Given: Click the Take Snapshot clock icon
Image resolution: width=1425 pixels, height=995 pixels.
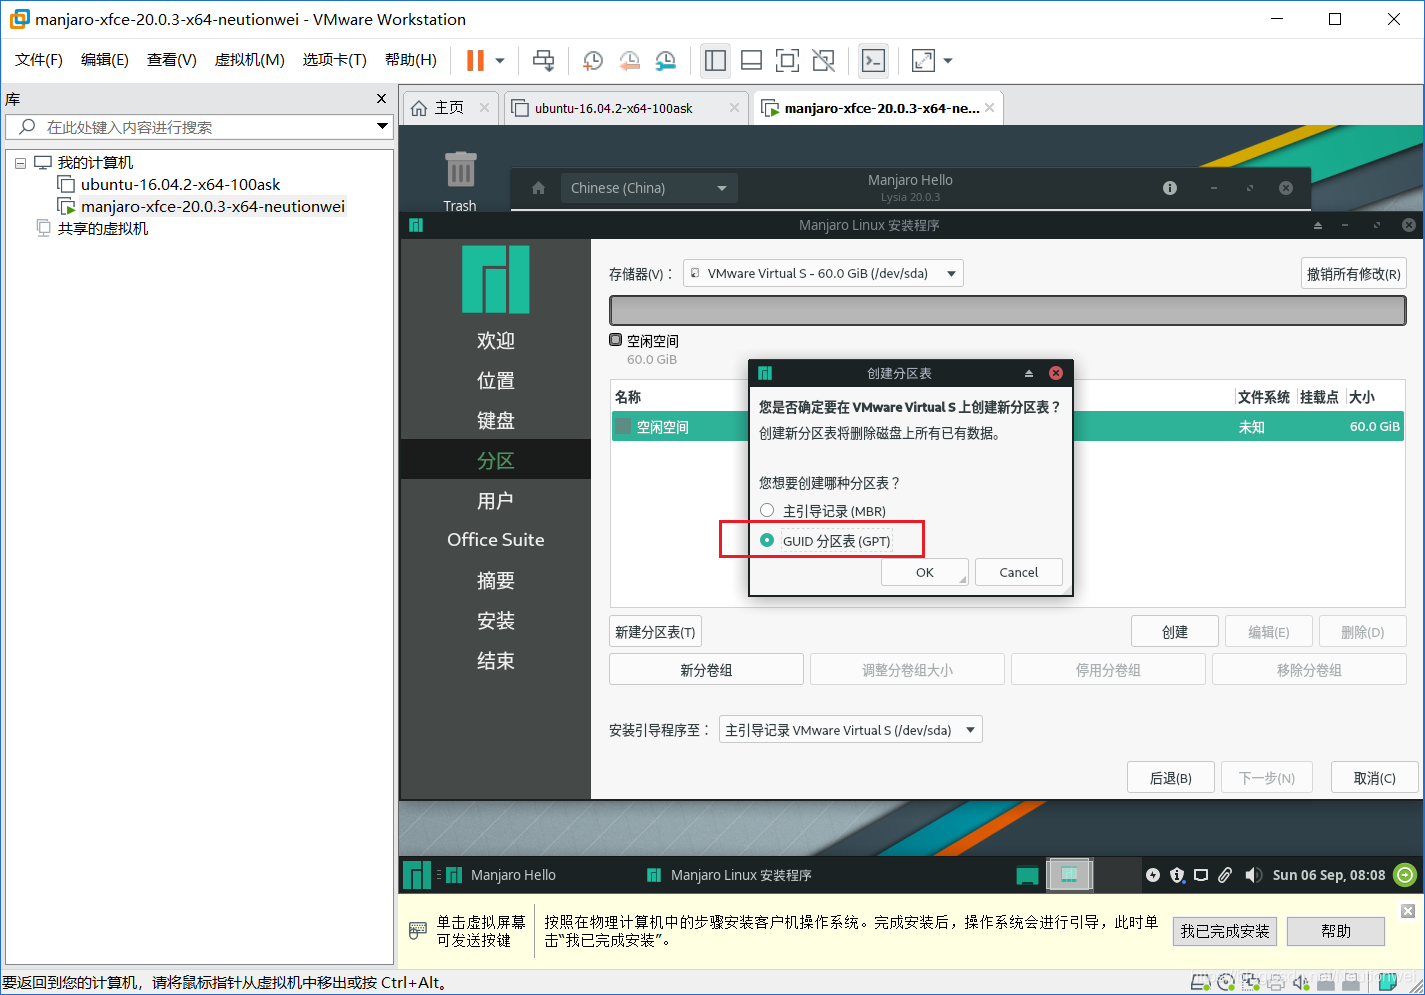Looking at the screenshot, I should click(x=593, y=61).
